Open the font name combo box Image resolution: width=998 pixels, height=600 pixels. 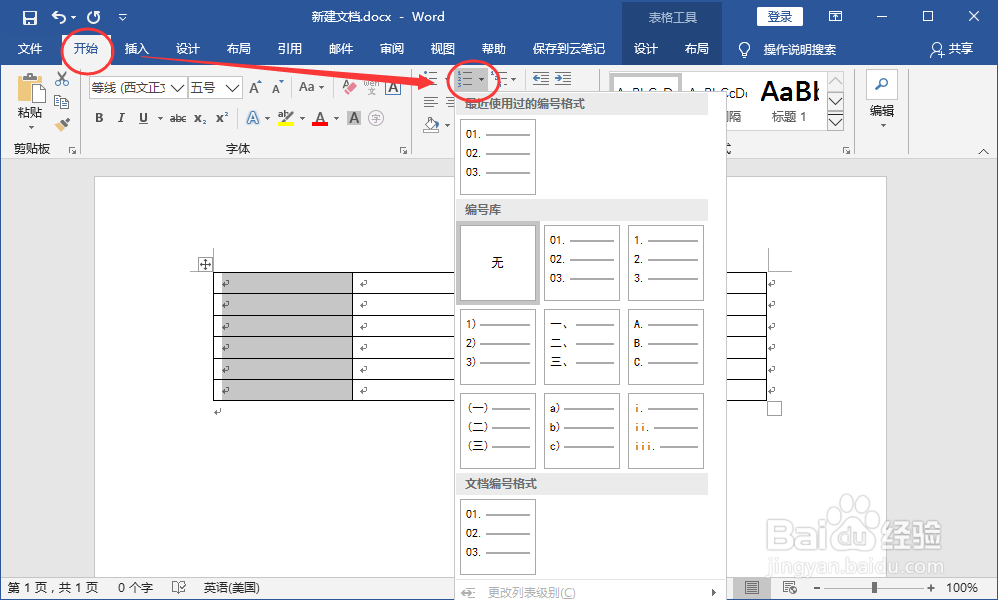[138, 87]
